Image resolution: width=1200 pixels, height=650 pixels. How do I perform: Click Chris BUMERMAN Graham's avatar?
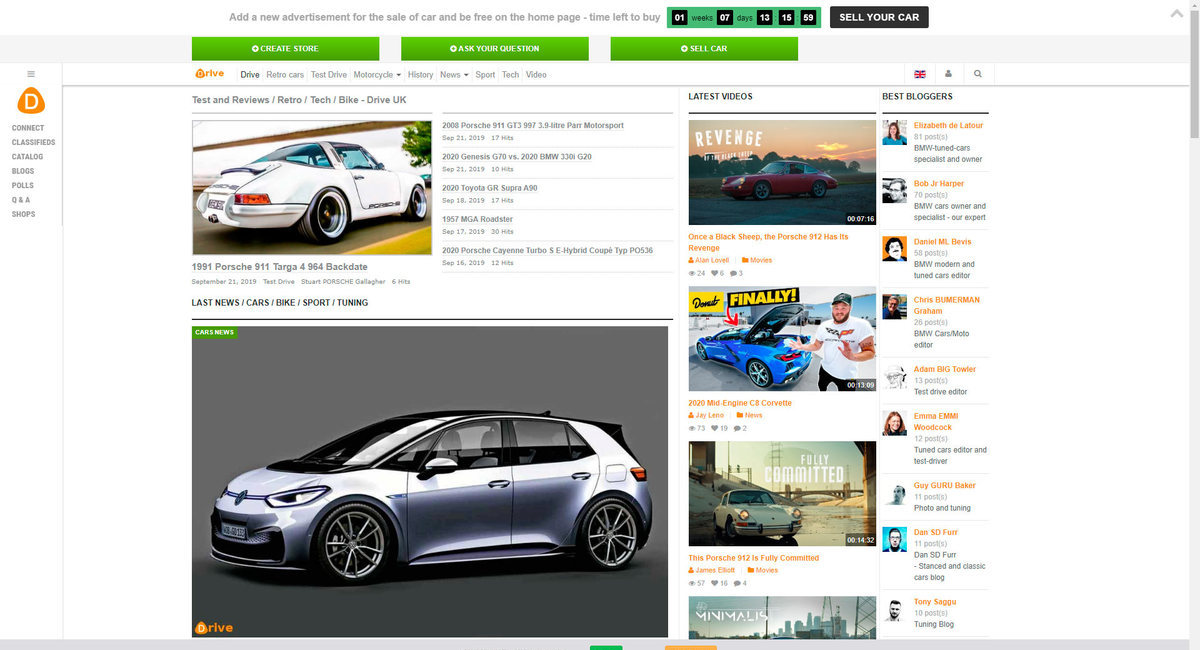pos(894,307)
